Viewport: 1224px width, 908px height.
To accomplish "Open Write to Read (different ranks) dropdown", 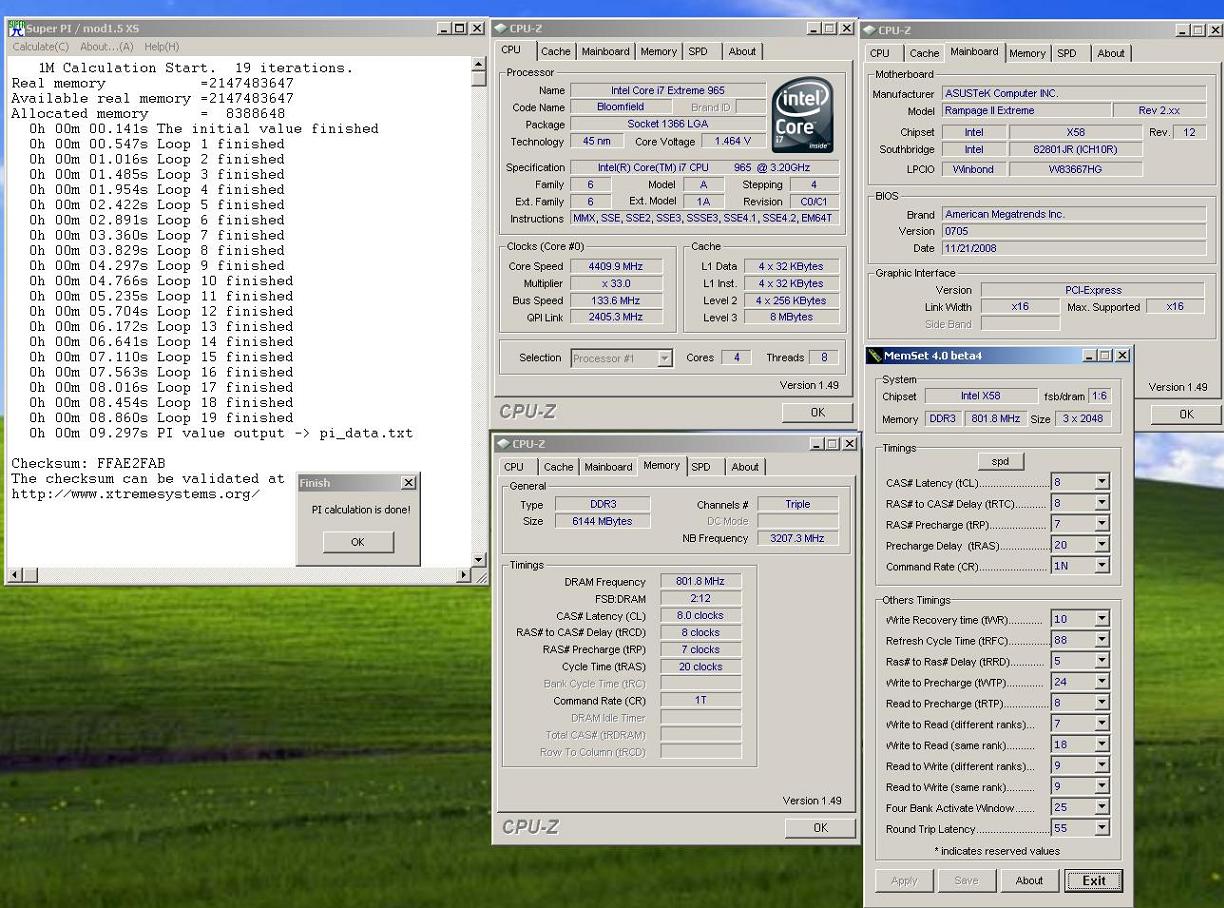I will point(1102,723).
